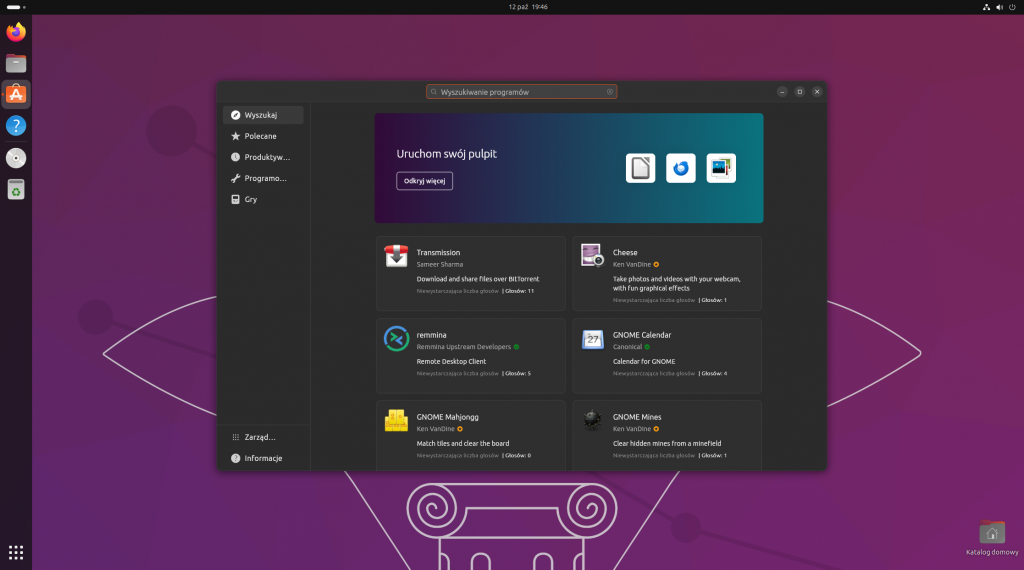
Task: Open the Cheese app title
Action: click(625, 253)
